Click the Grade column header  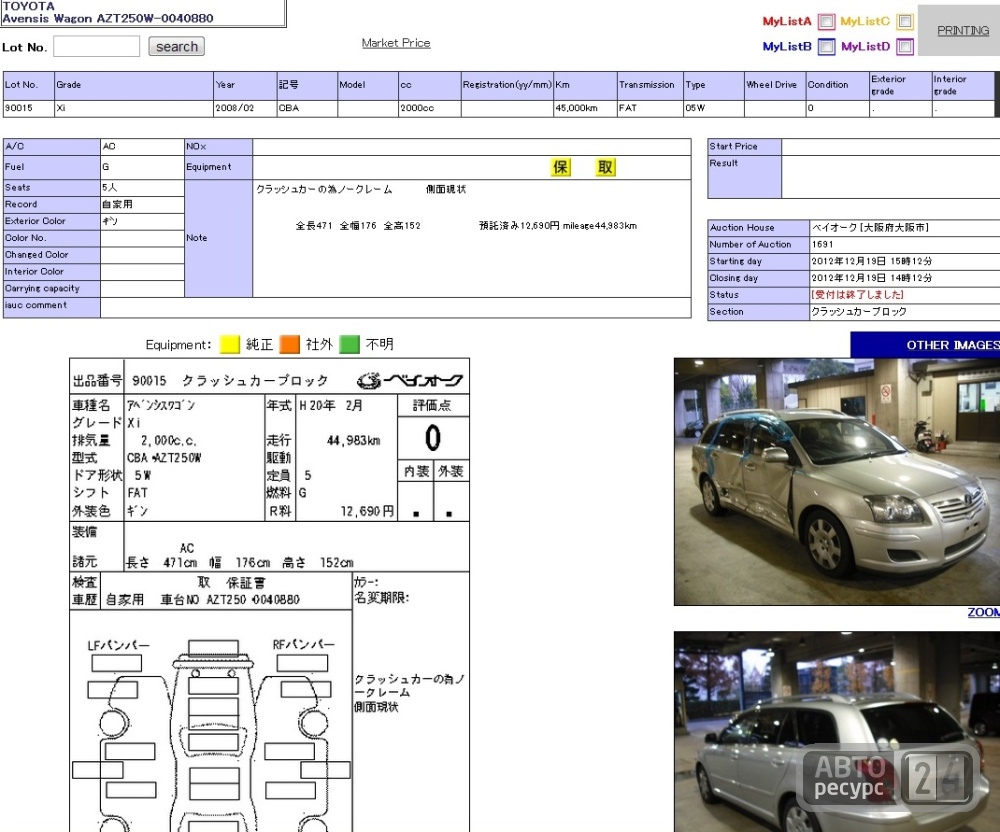click(x=133, y=85)
